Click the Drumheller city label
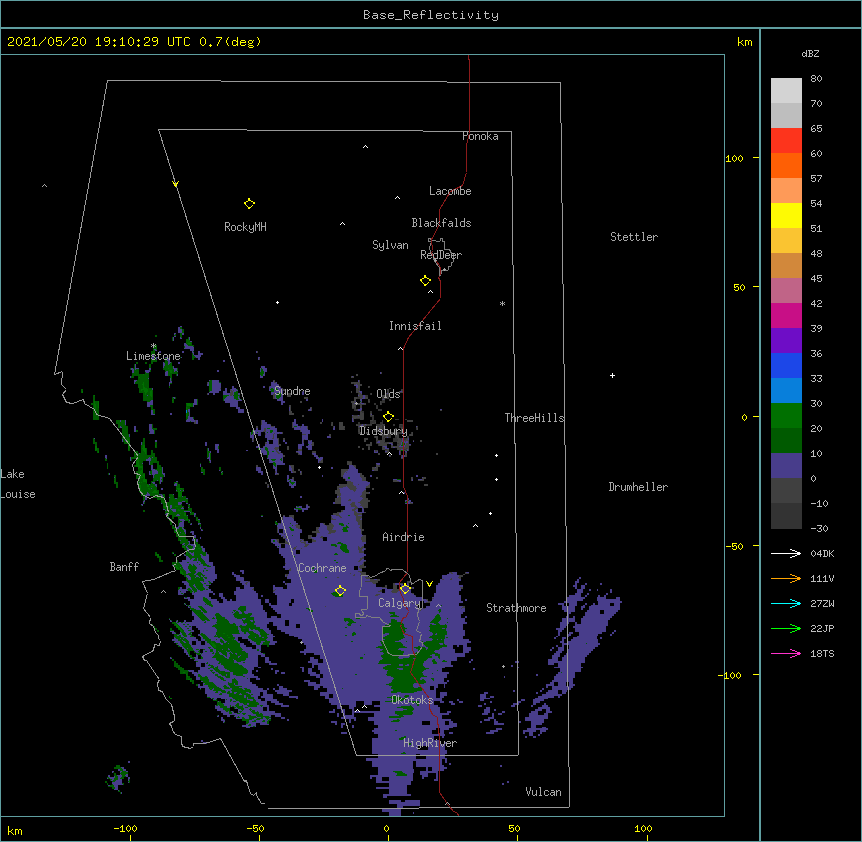Screen dimensions: 862x842 click(638, 487)
